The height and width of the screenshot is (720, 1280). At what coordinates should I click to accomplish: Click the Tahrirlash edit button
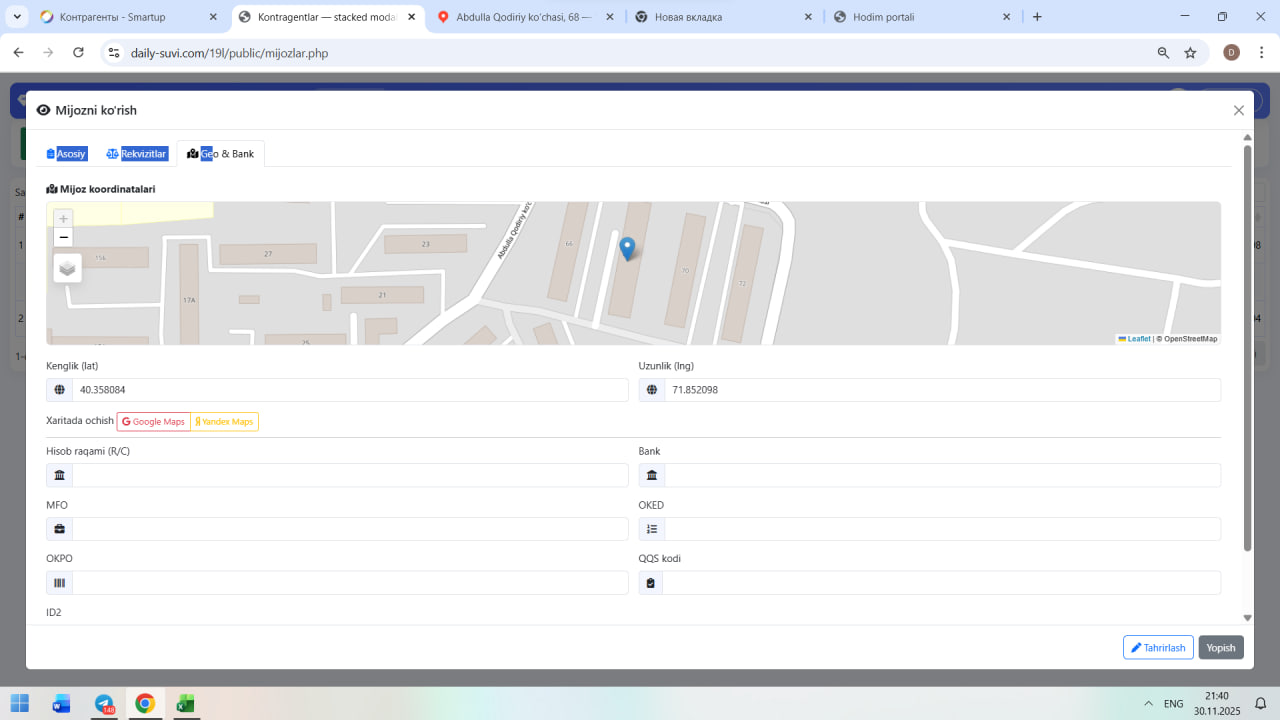[1157, 648]
